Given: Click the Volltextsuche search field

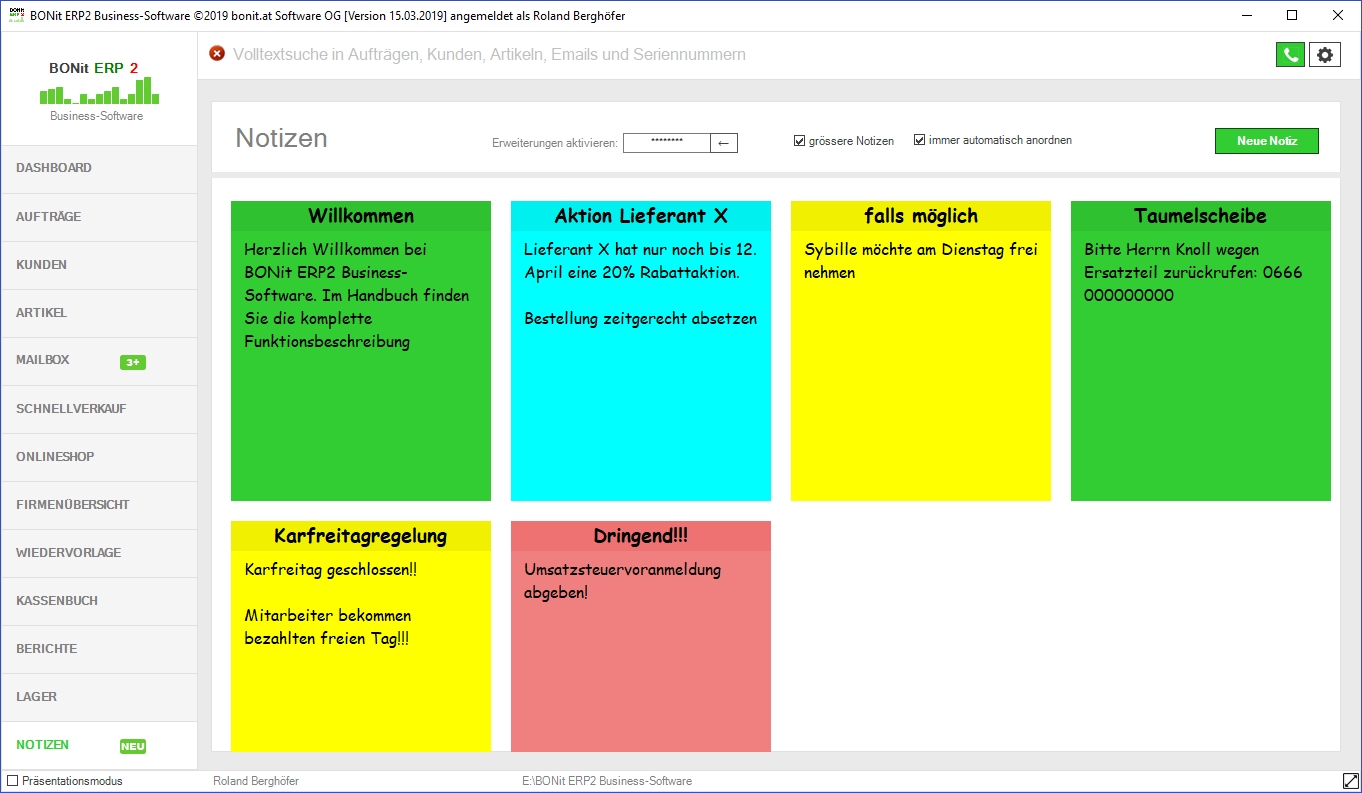Looking at the screenshot, I should tap(740, 55).
